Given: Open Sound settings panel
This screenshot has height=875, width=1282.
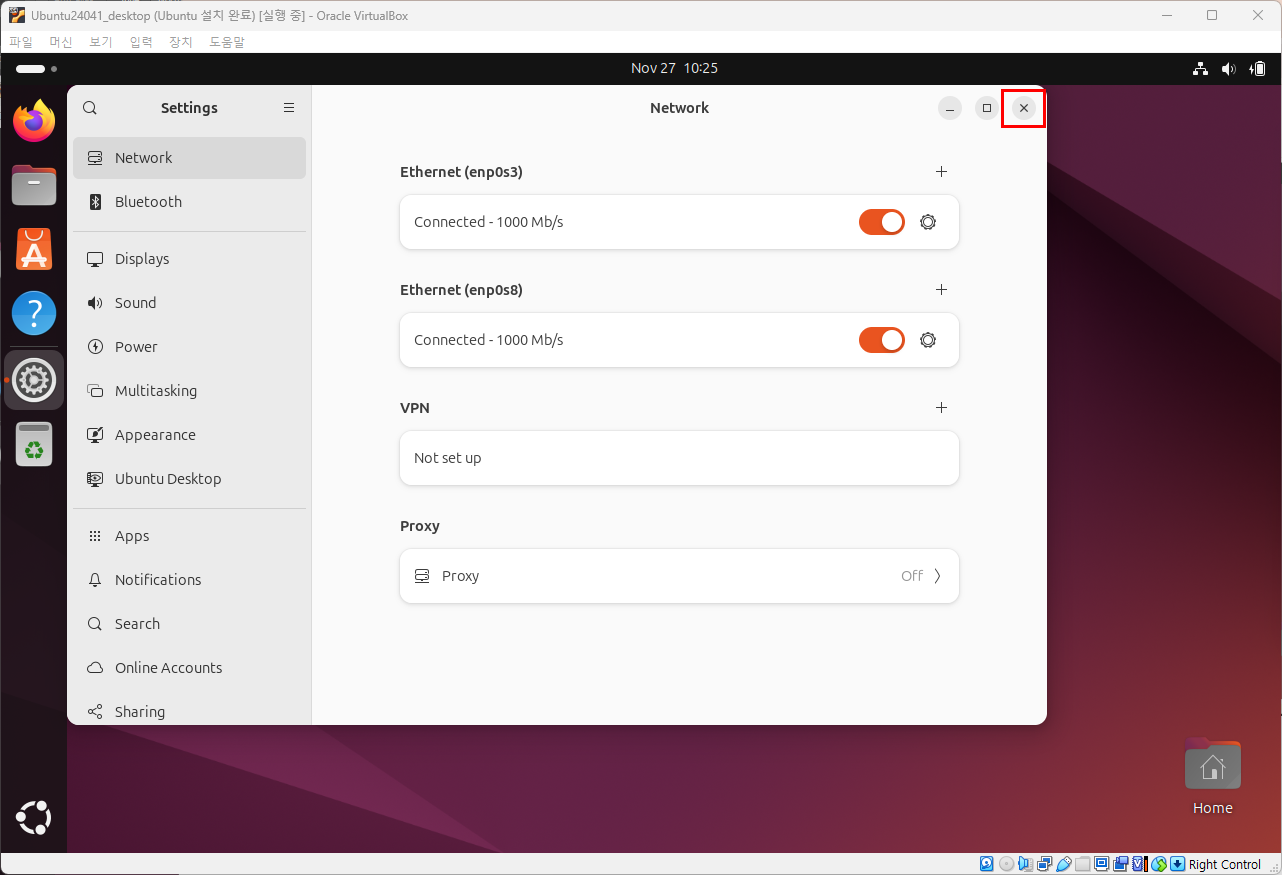Looking at the screenshot, I should [189, 303].
